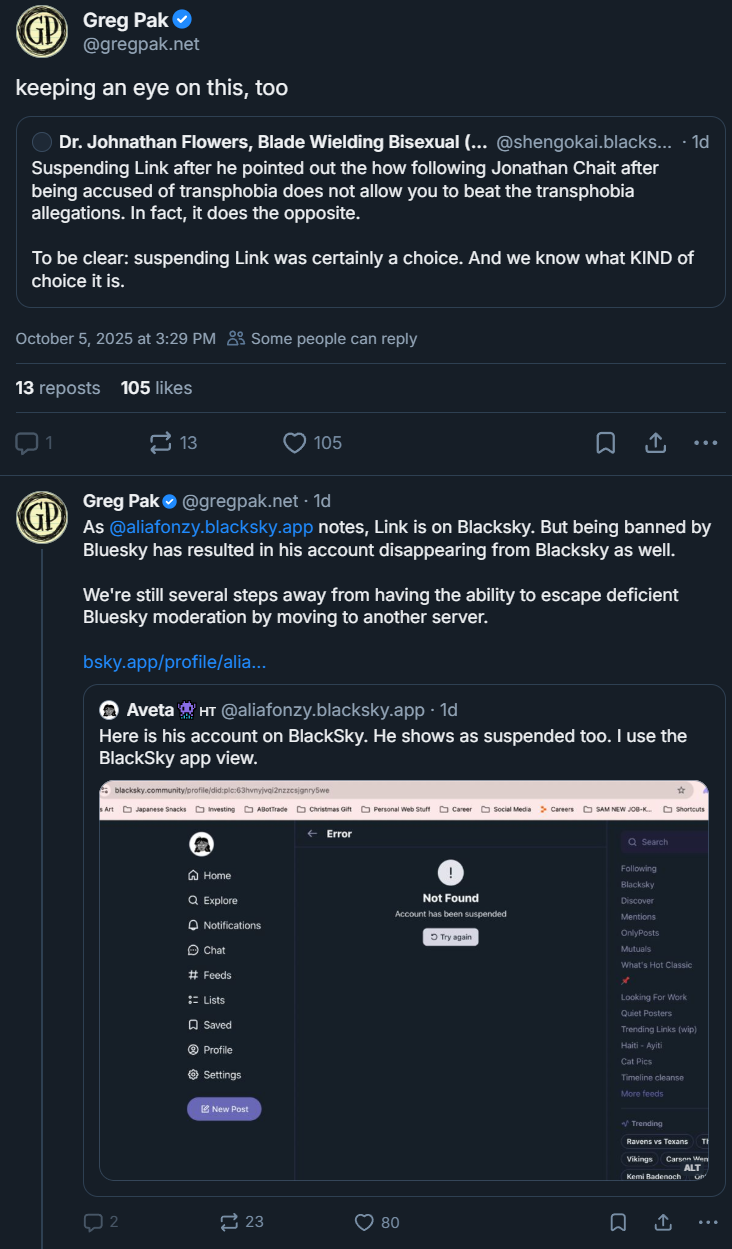View the 13 reposts list
The width and height of the screenshot is (732, 1249).
(58, 388)
